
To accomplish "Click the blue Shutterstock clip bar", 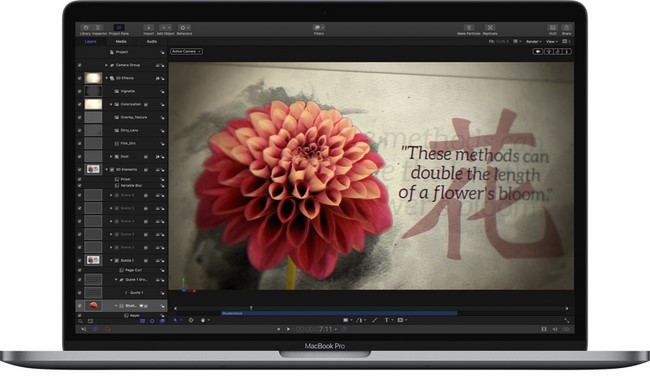I will pyautogui.click(x=339, y=313).
